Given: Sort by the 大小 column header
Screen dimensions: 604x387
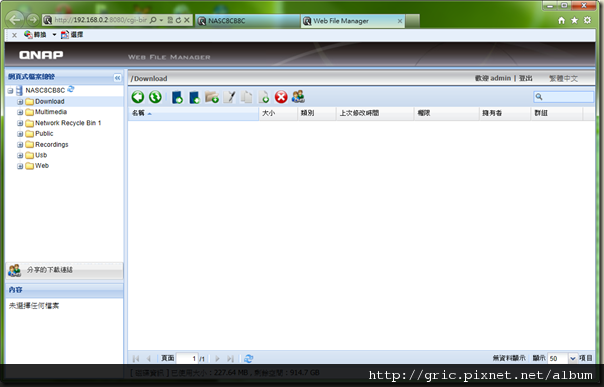Looking at the screenshot, I should (x=278, y=113).
